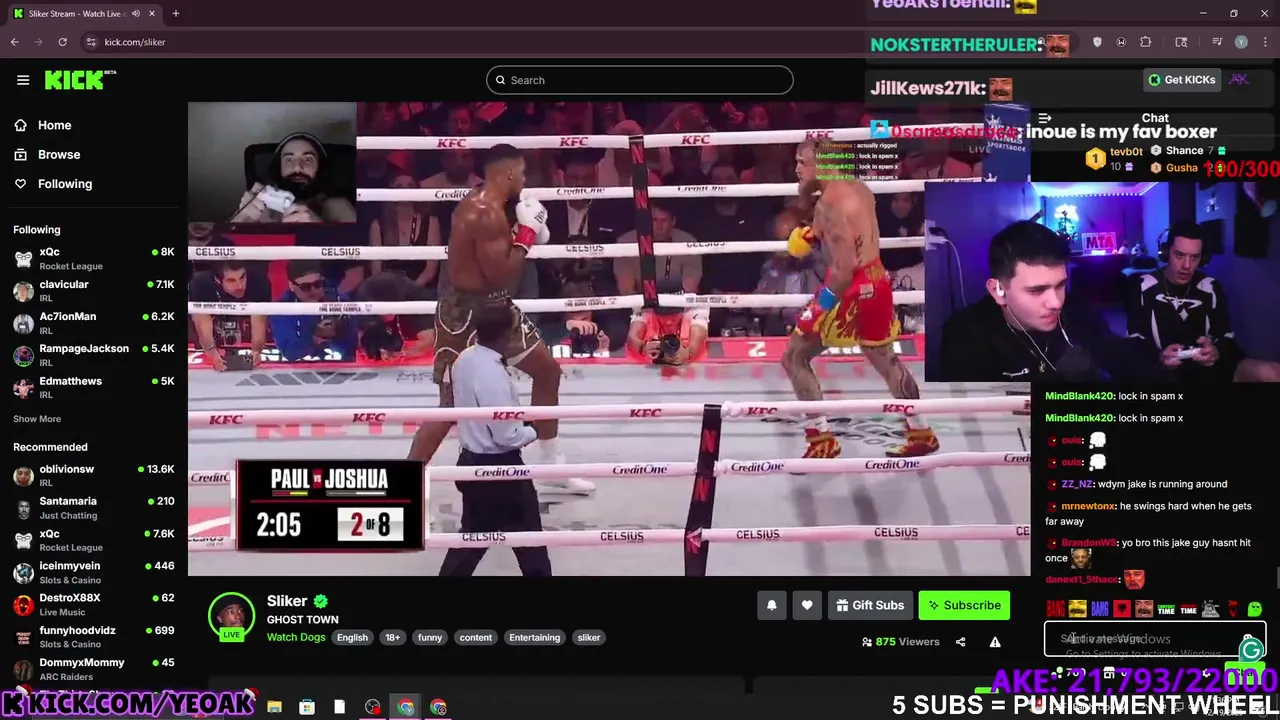The image size is (1280, 720).
Task: Toggle notification bell for Sliker
Action: 771,605
